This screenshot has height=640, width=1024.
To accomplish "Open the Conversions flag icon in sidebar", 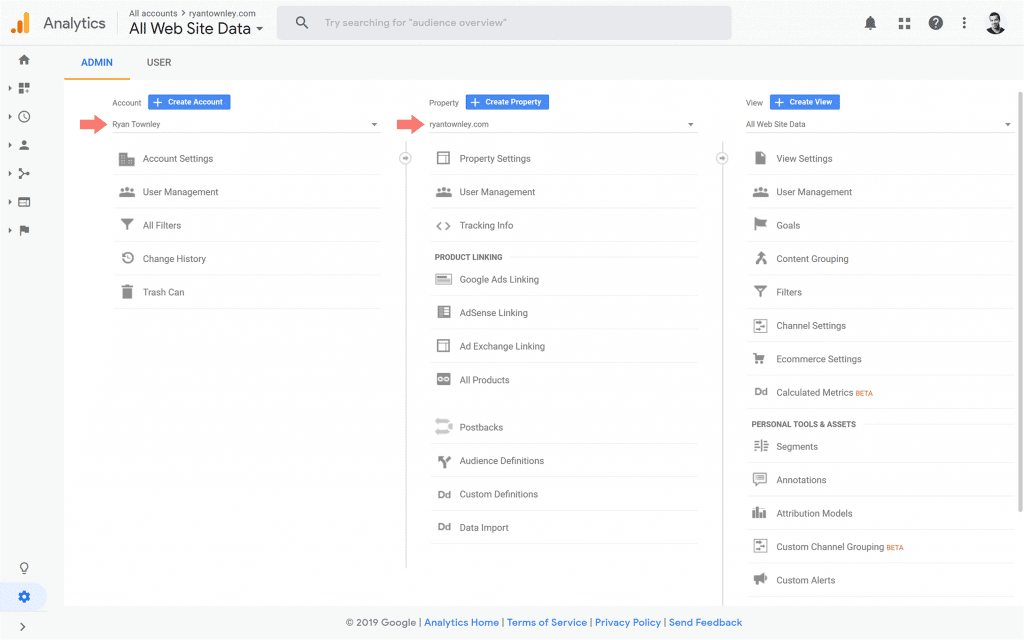I will click(24, 231).
